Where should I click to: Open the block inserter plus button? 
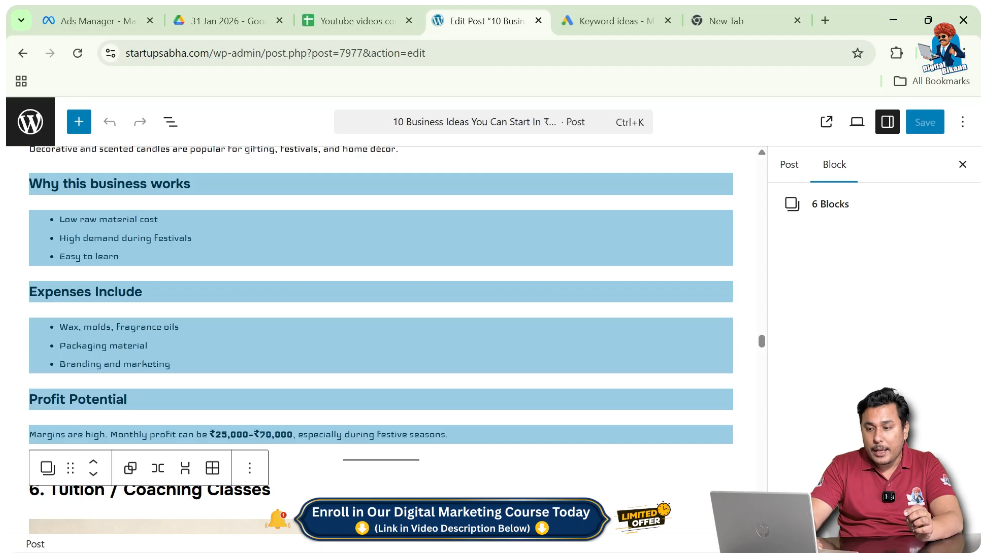tap(79, 122)
